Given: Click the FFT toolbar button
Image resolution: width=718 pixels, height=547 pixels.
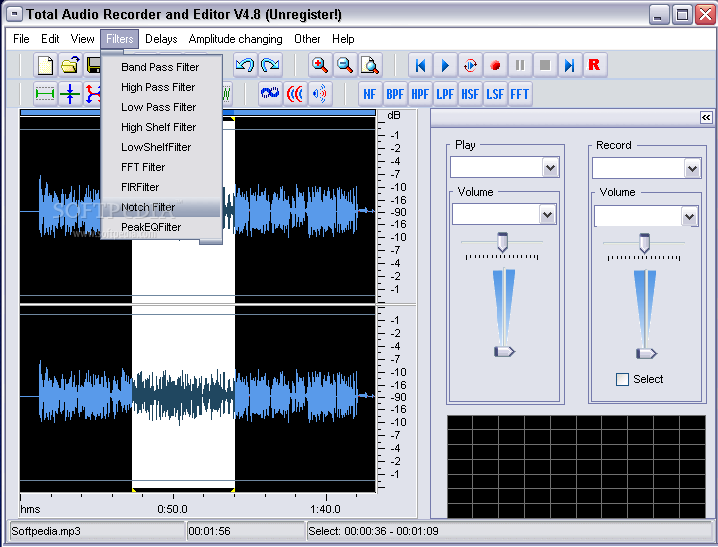Looking at the screenshot, I should click(x=520, y=94).
